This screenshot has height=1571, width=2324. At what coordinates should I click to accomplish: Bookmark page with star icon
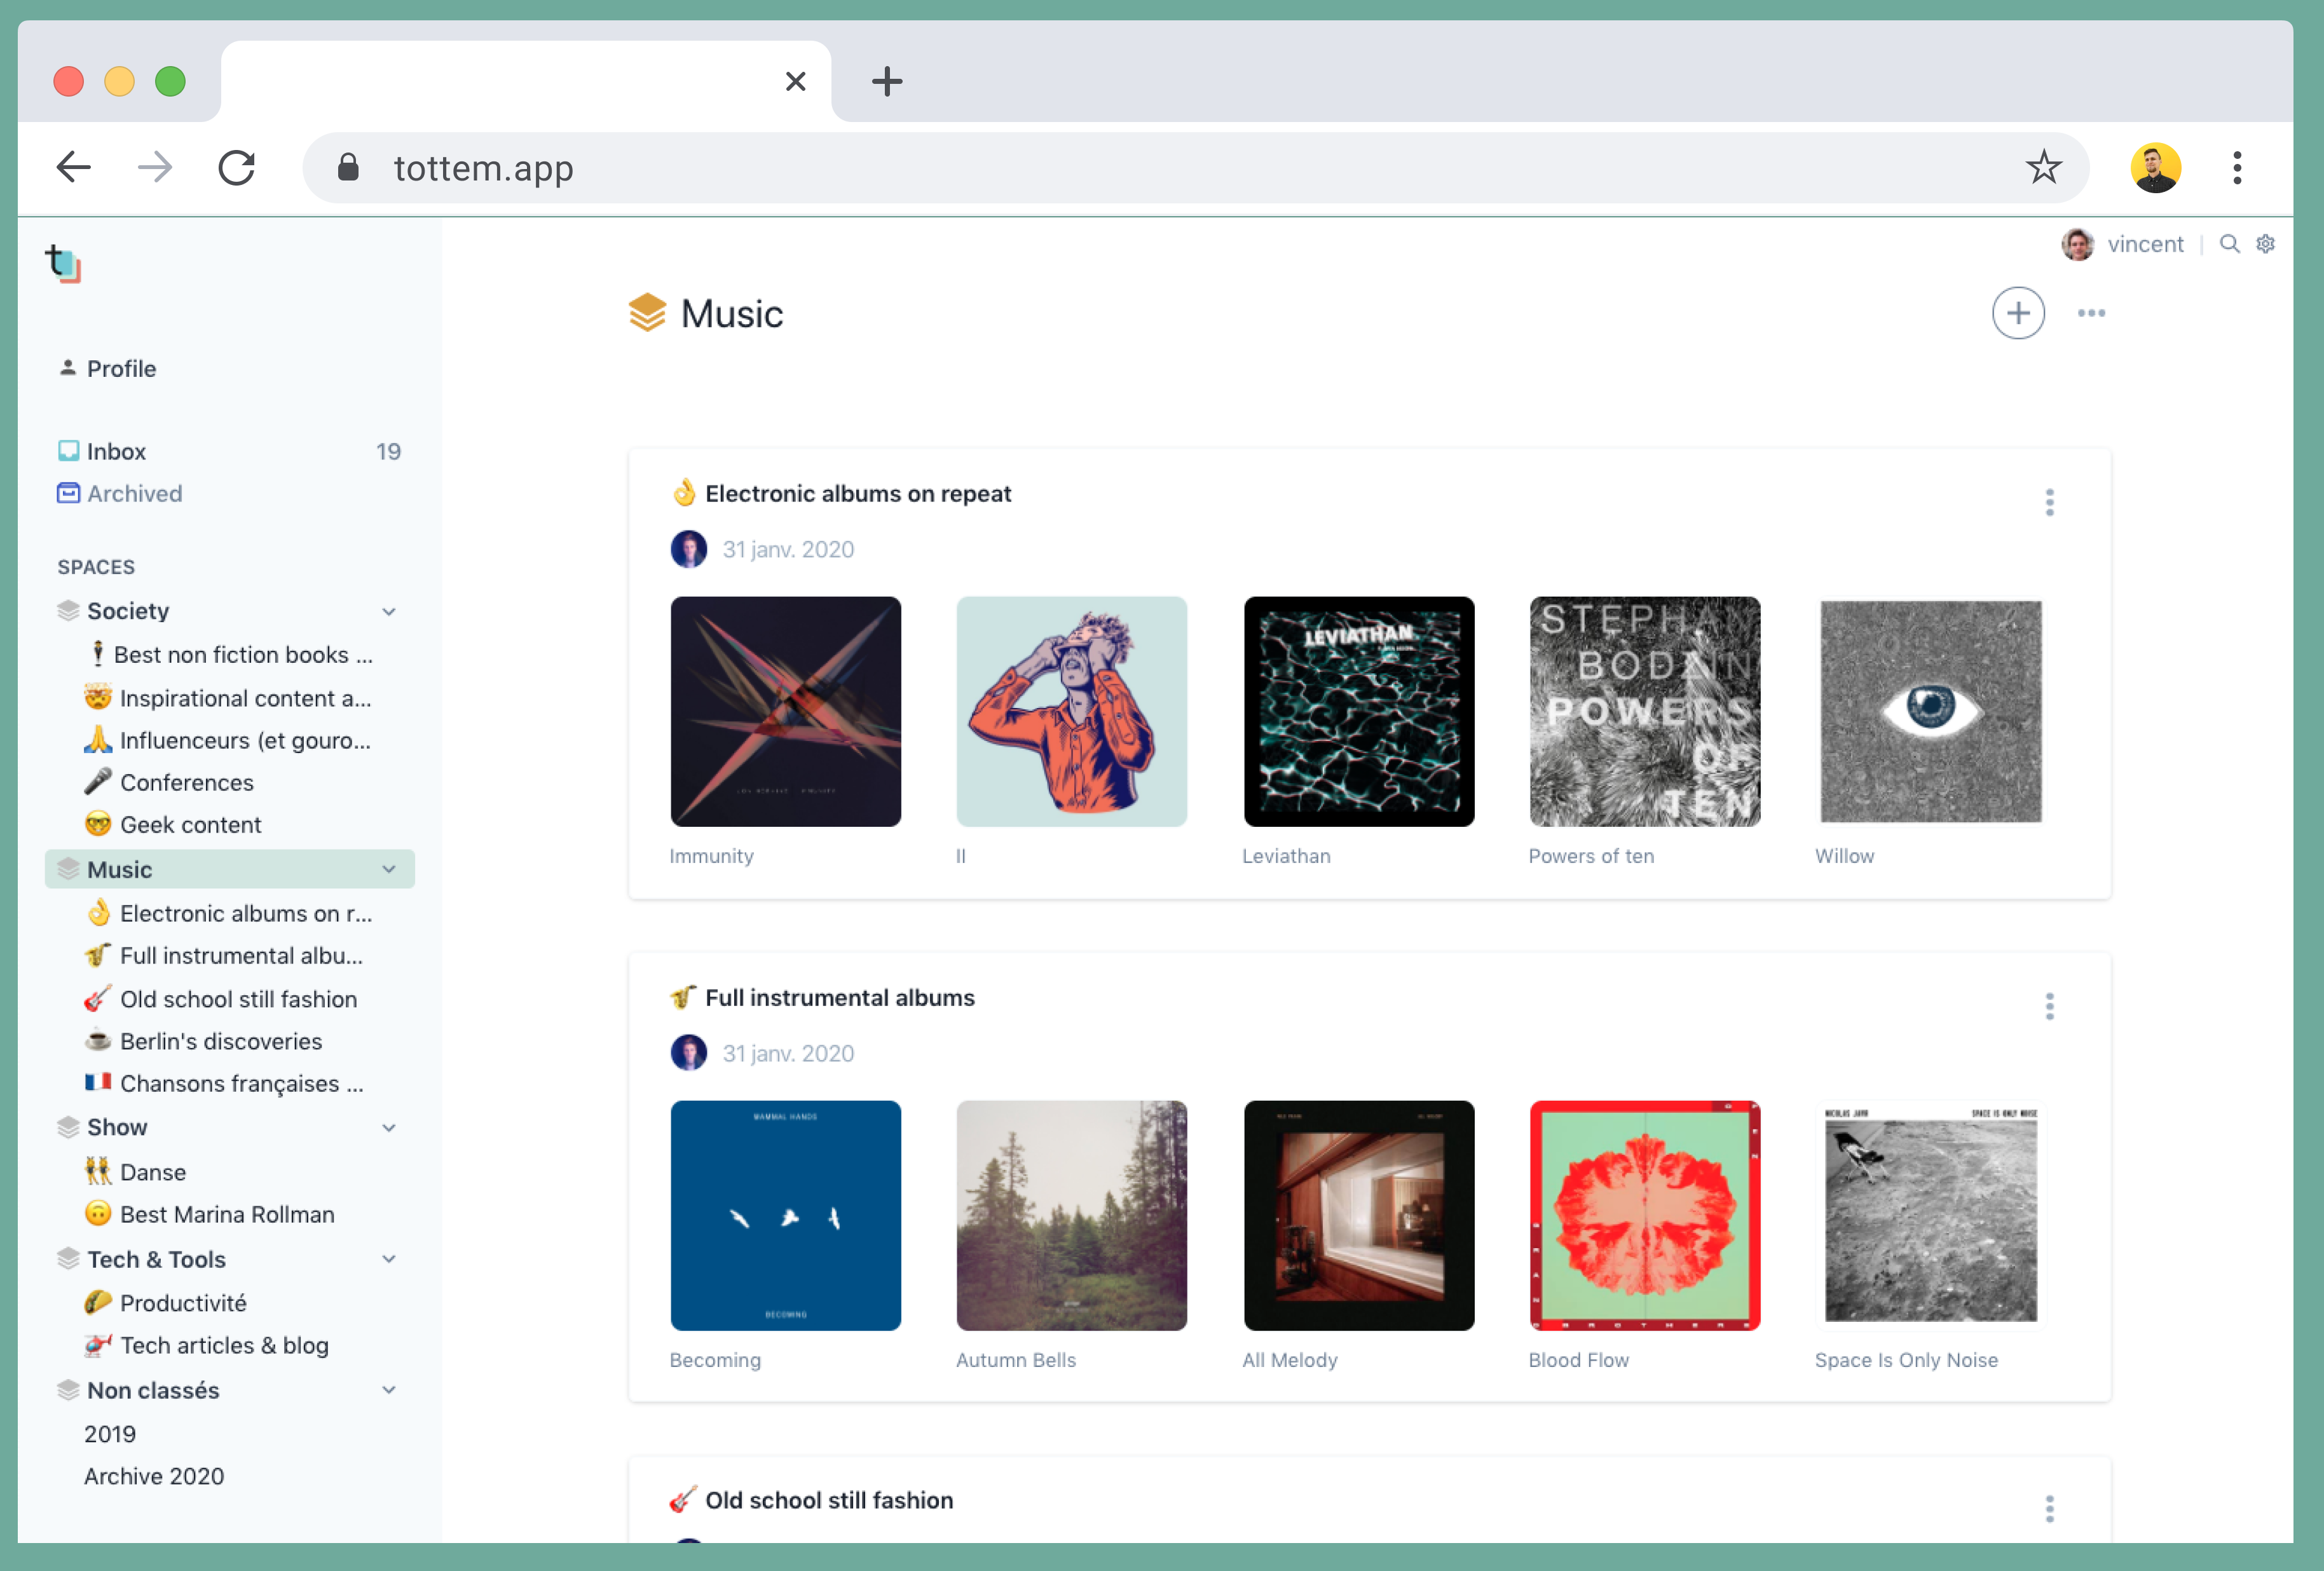click(x=2043, y=167)
